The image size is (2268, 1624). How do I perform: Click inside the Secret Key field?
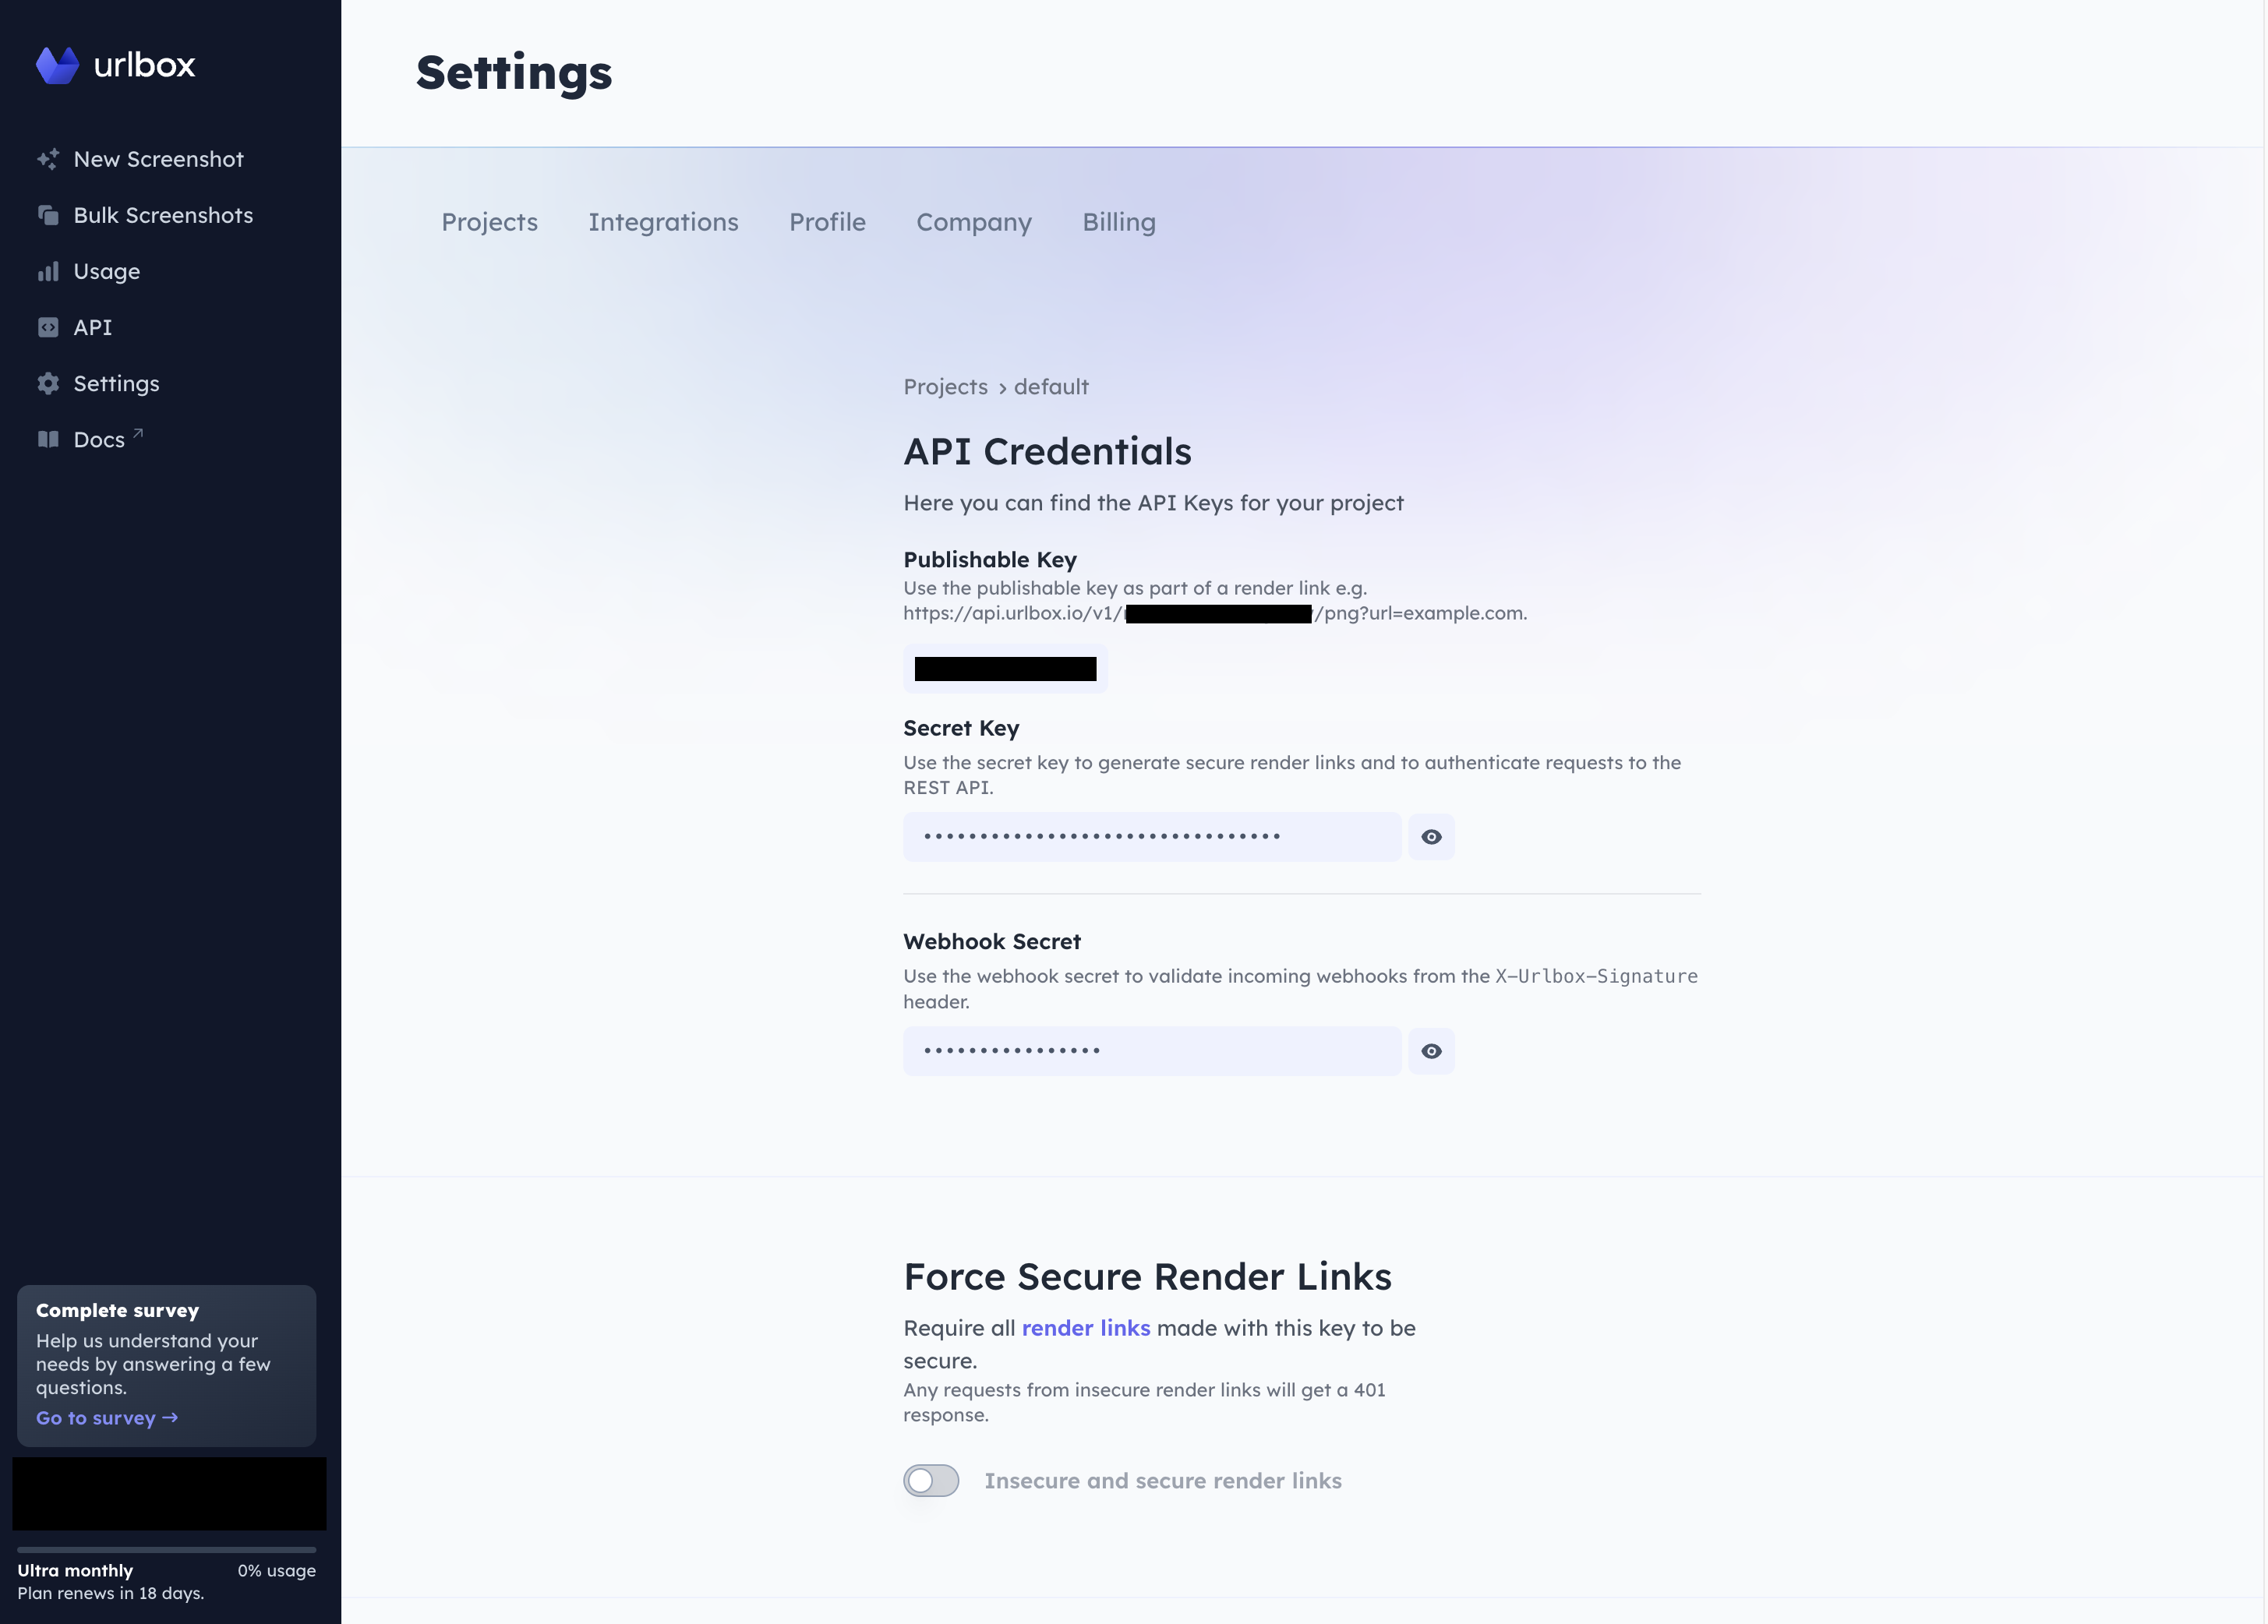(1151, 836)
